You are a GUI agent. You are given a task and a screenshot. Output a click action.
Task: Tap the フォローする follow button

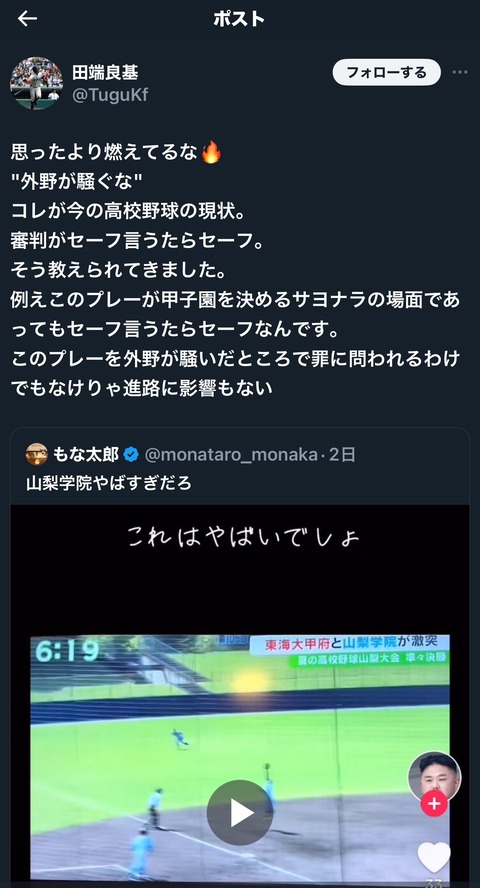tap(386, 72)
